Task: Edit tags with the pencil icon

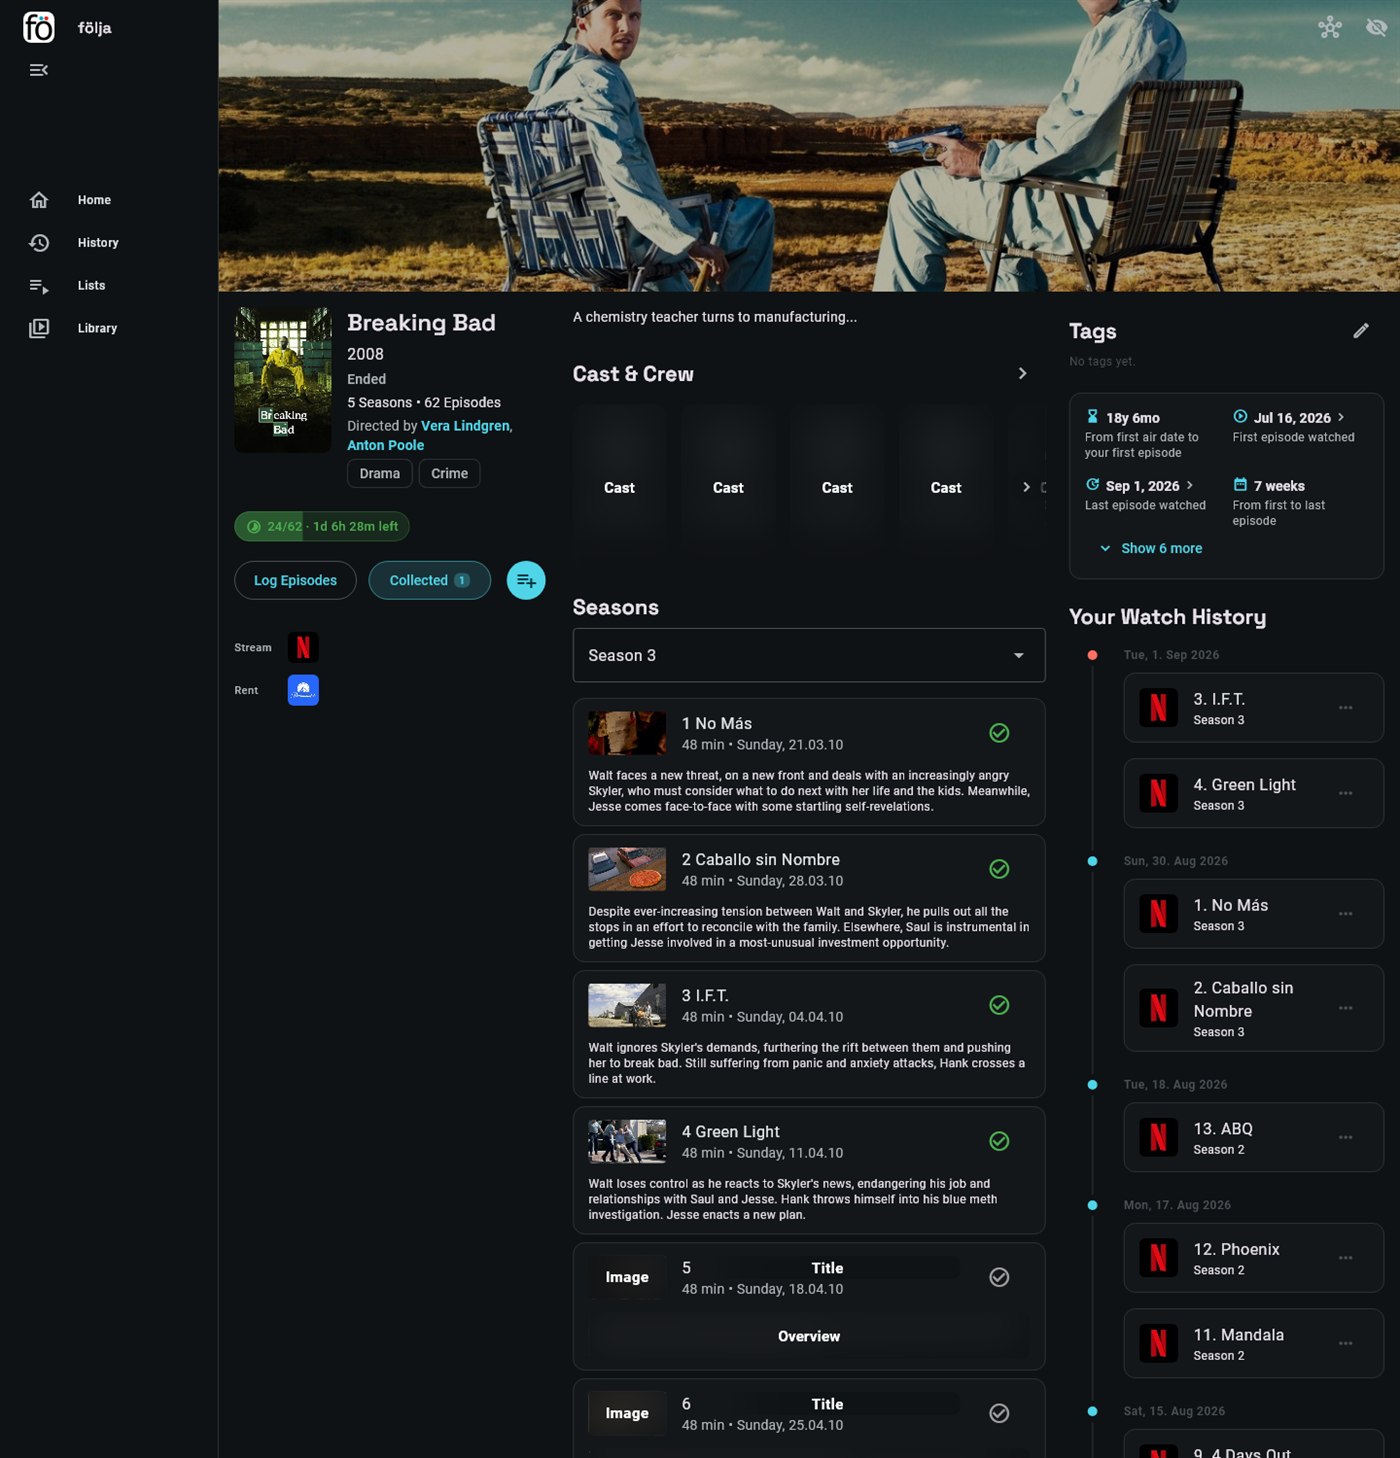Action: (1361, 331)
